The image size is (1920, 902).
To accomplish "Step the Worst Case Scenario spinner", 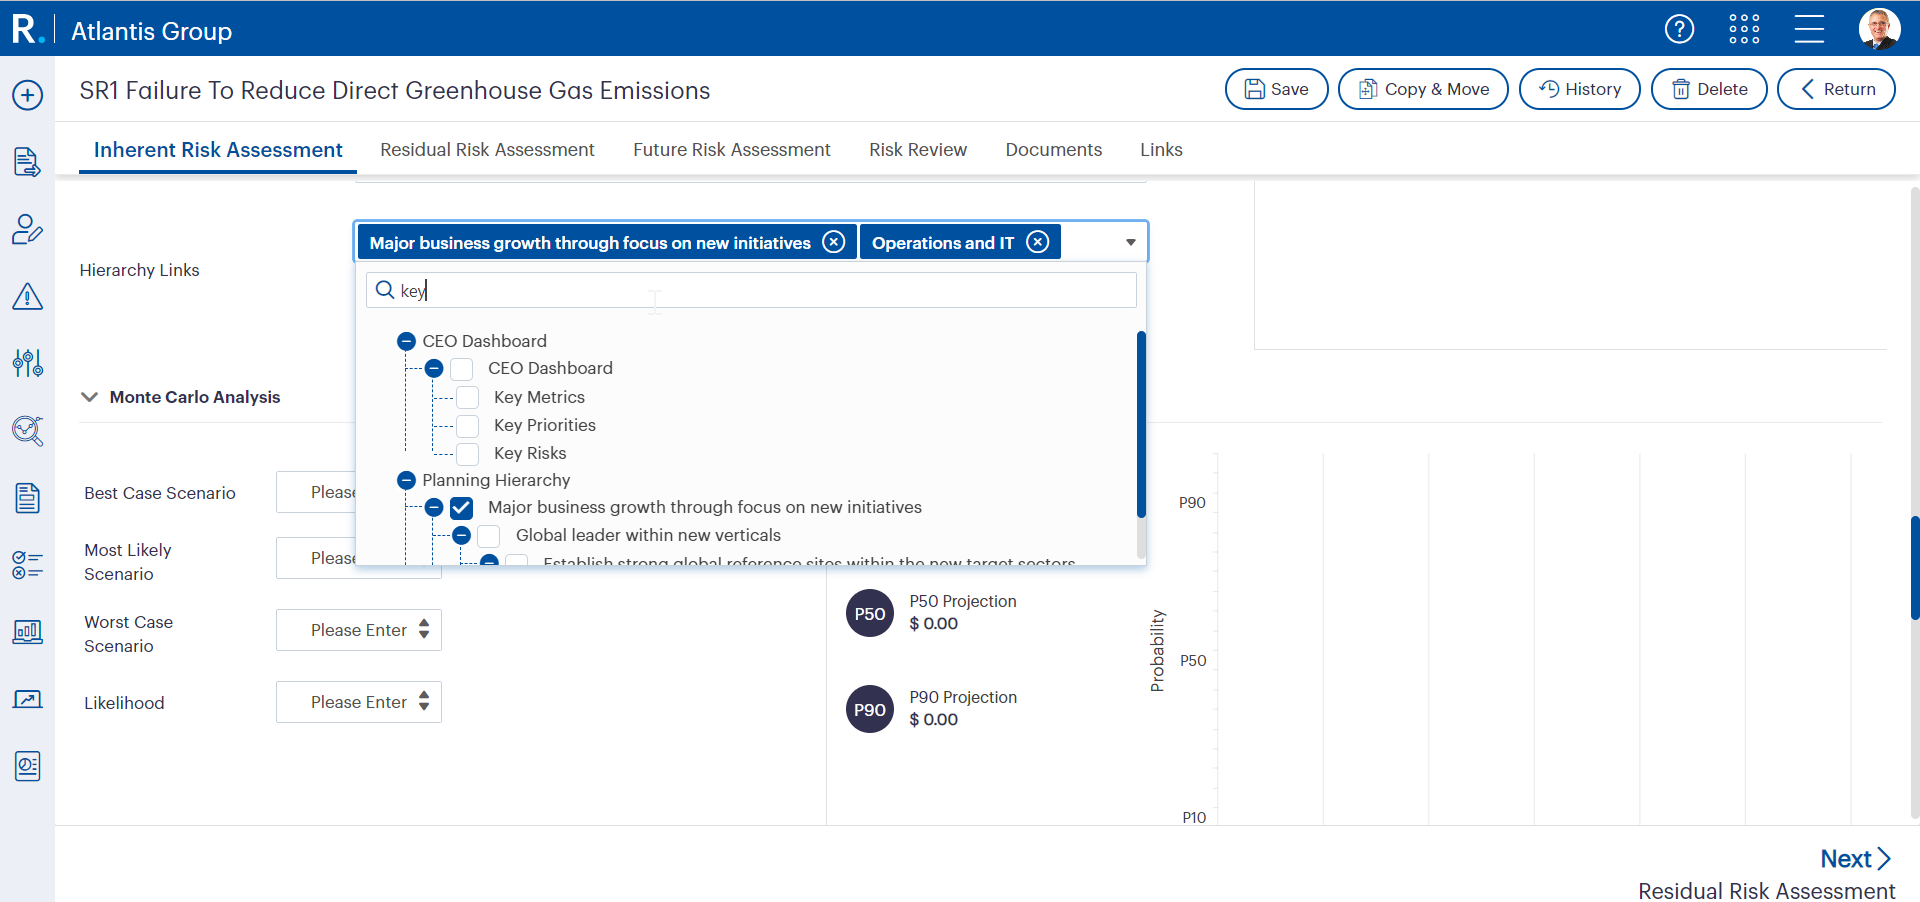I will [424, 629].
